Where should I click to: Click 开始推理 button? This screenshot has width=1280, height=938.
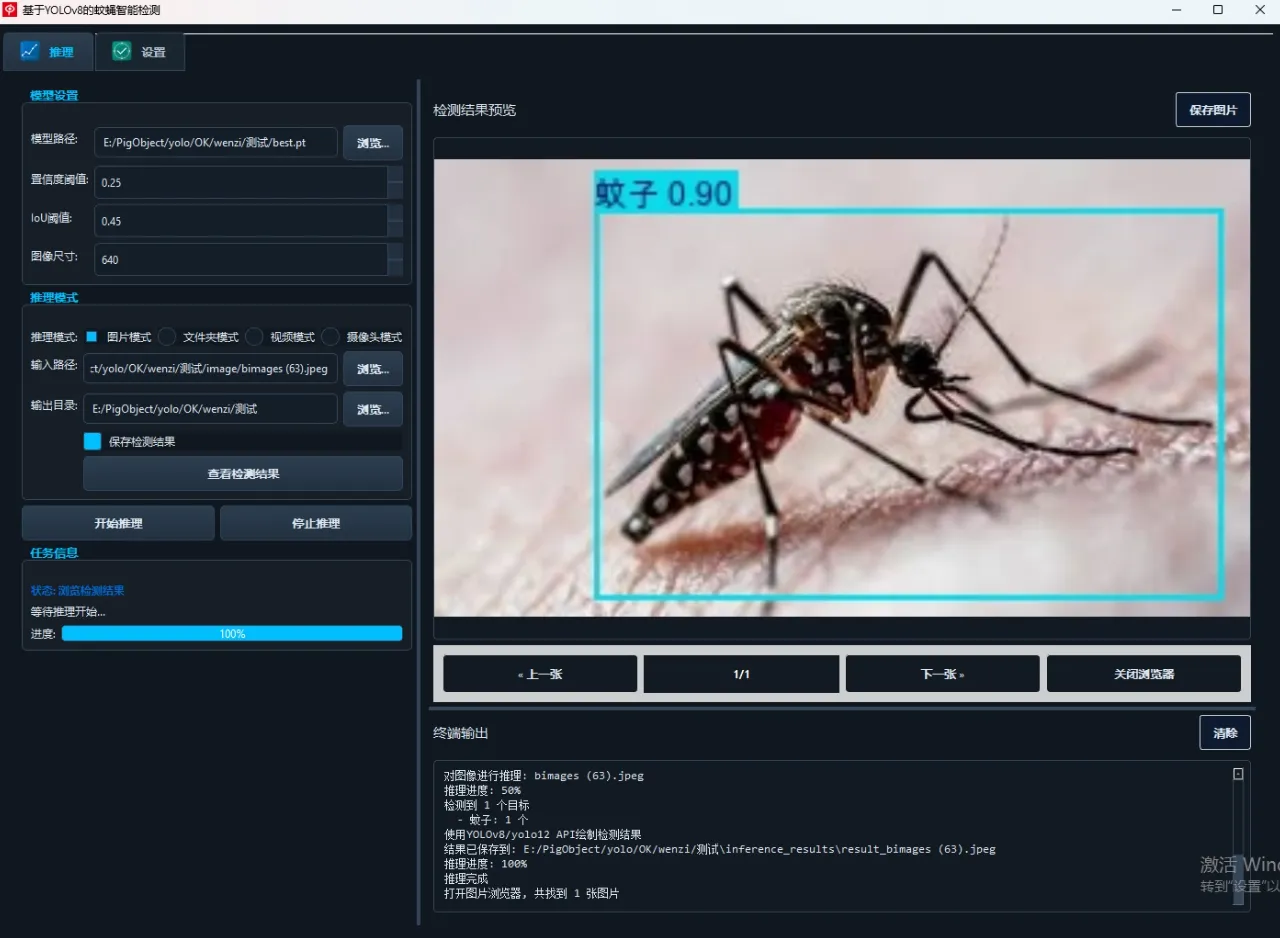tap(118, 523)
